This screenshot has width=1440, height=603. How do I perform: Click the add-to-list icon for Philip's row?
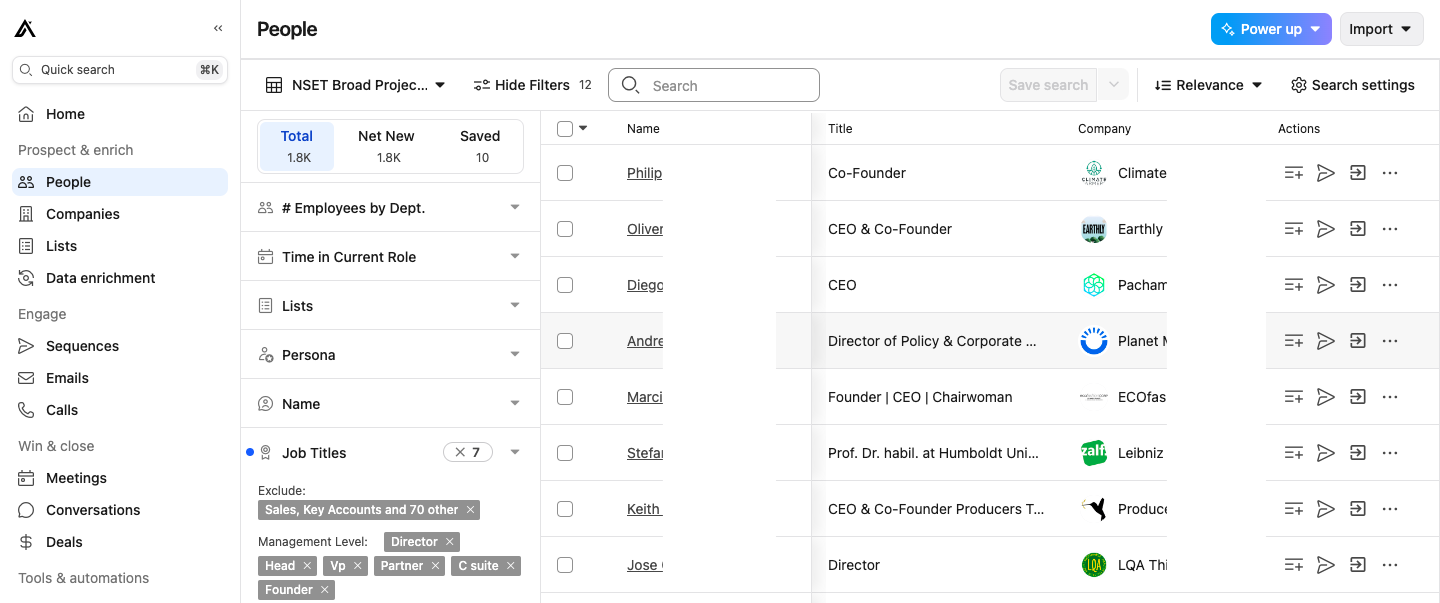coord(1293,173)
